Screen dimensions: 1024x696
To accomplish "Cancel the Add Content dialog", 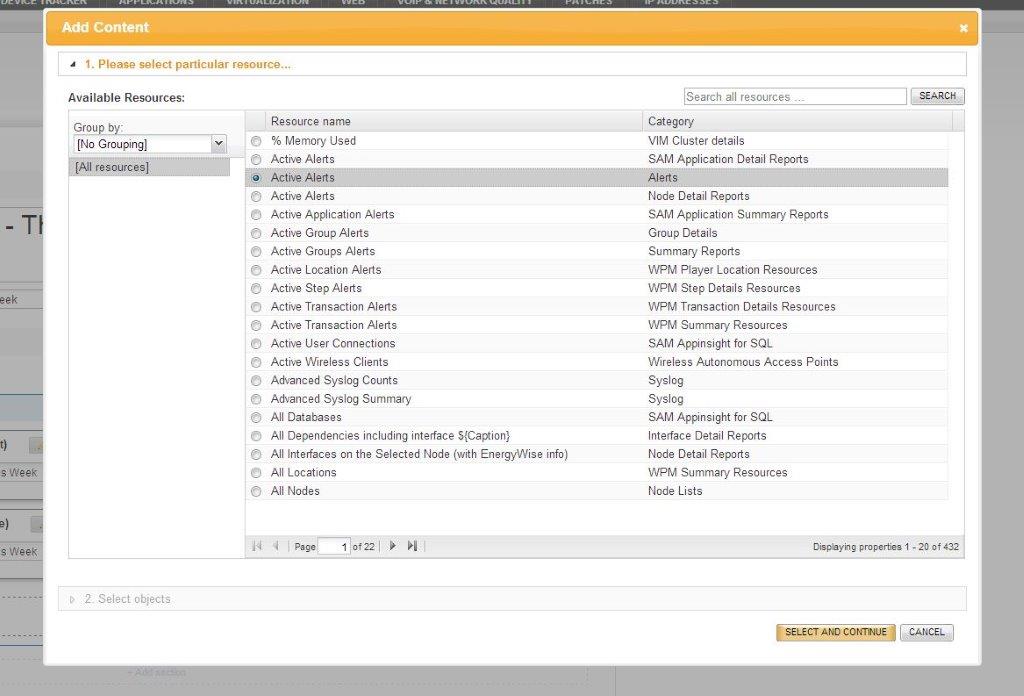I will pyautogui.click(x=927, y=632).
